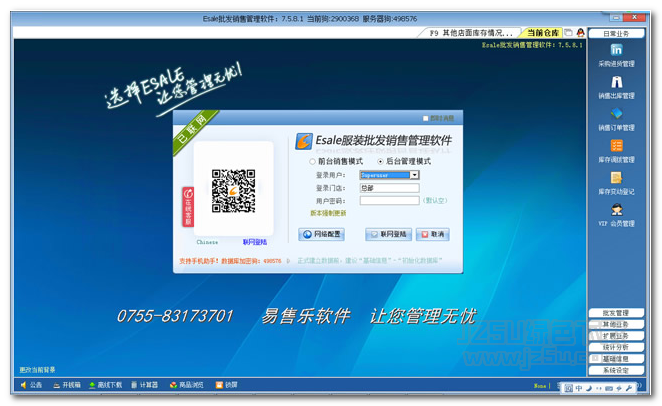662x406 pixels.
Task: Open 扩展业务 sidebar section
Action: (616, 336)
